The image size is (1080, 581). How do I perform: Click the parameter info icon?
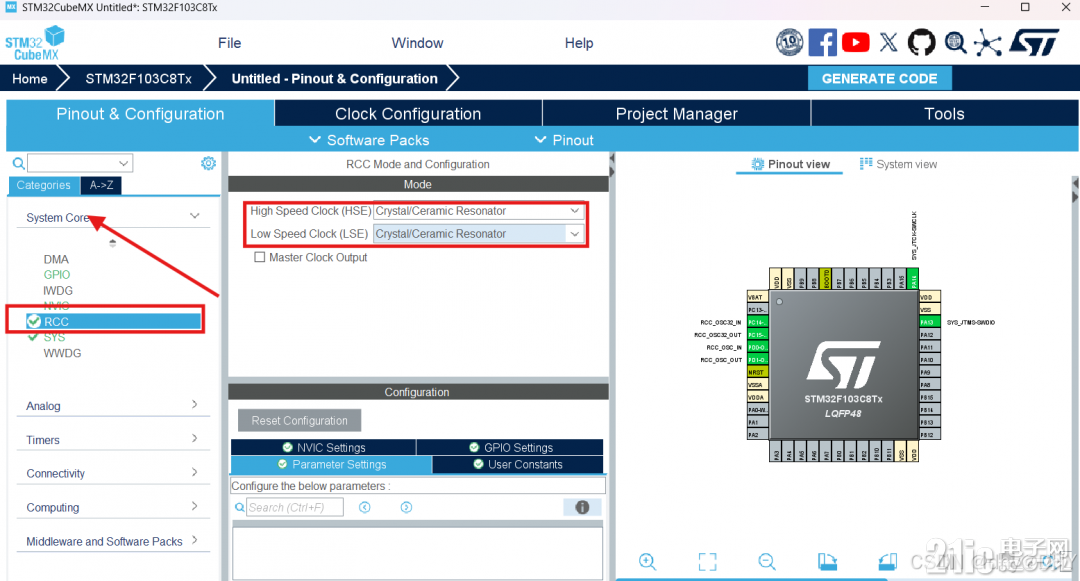click(x=582, y=507)
